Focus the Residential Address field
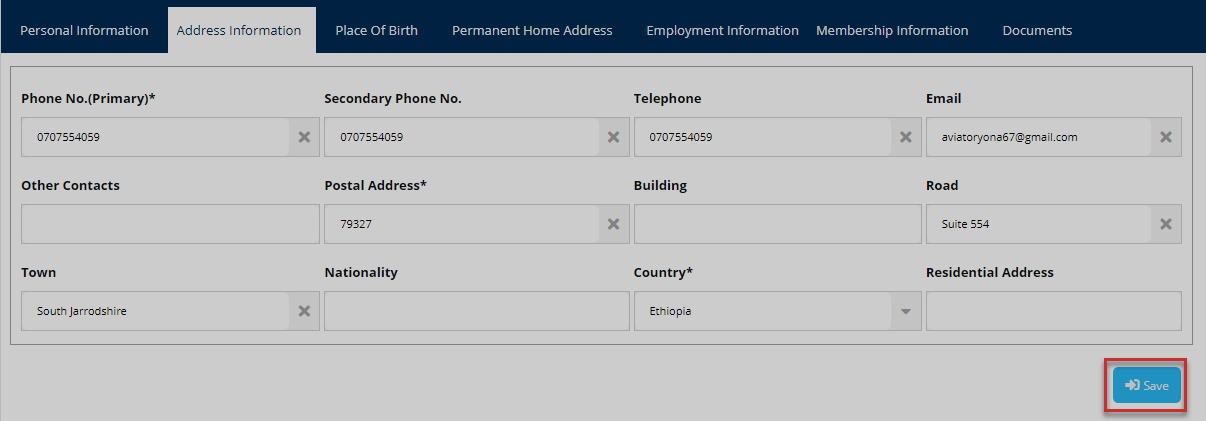Viewport: 1206px width, 421px height. click(1053, 311)
